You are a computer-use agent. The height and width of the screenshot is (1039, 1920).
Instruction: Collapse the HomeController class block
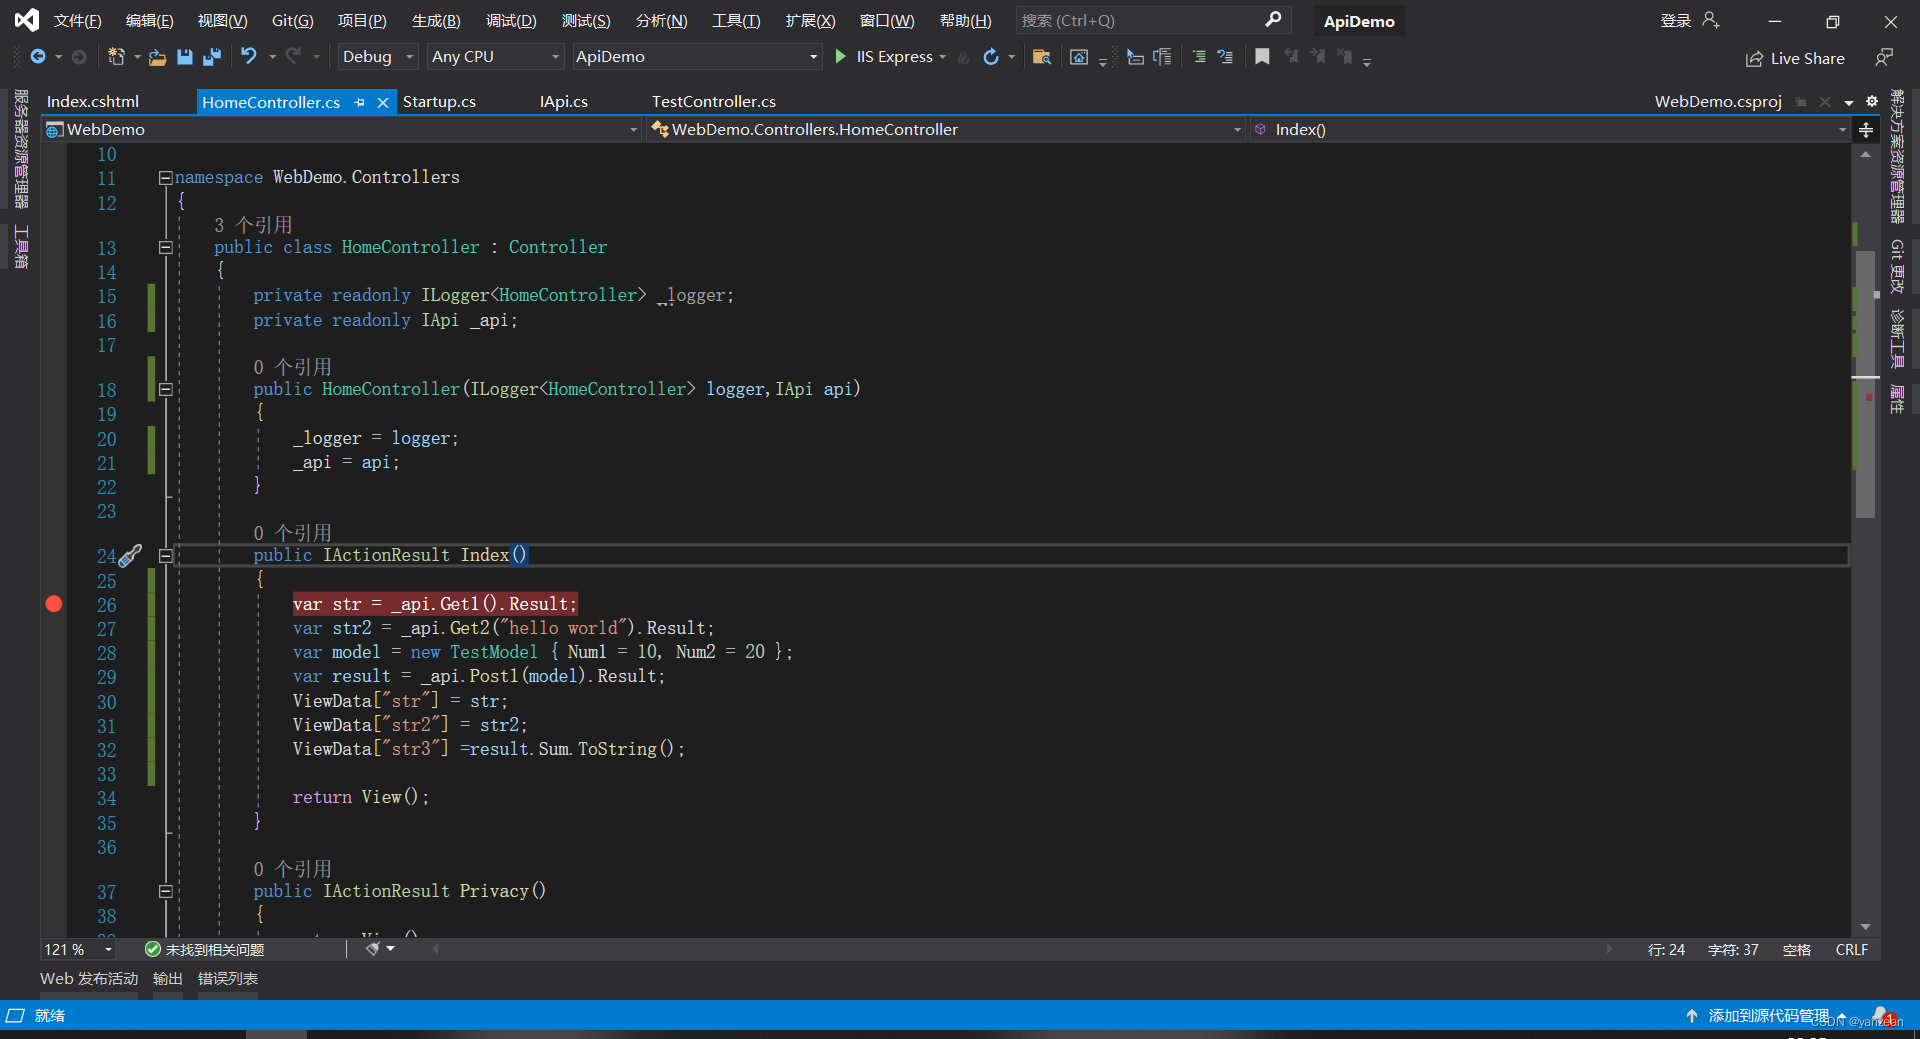tap(166, 247)
